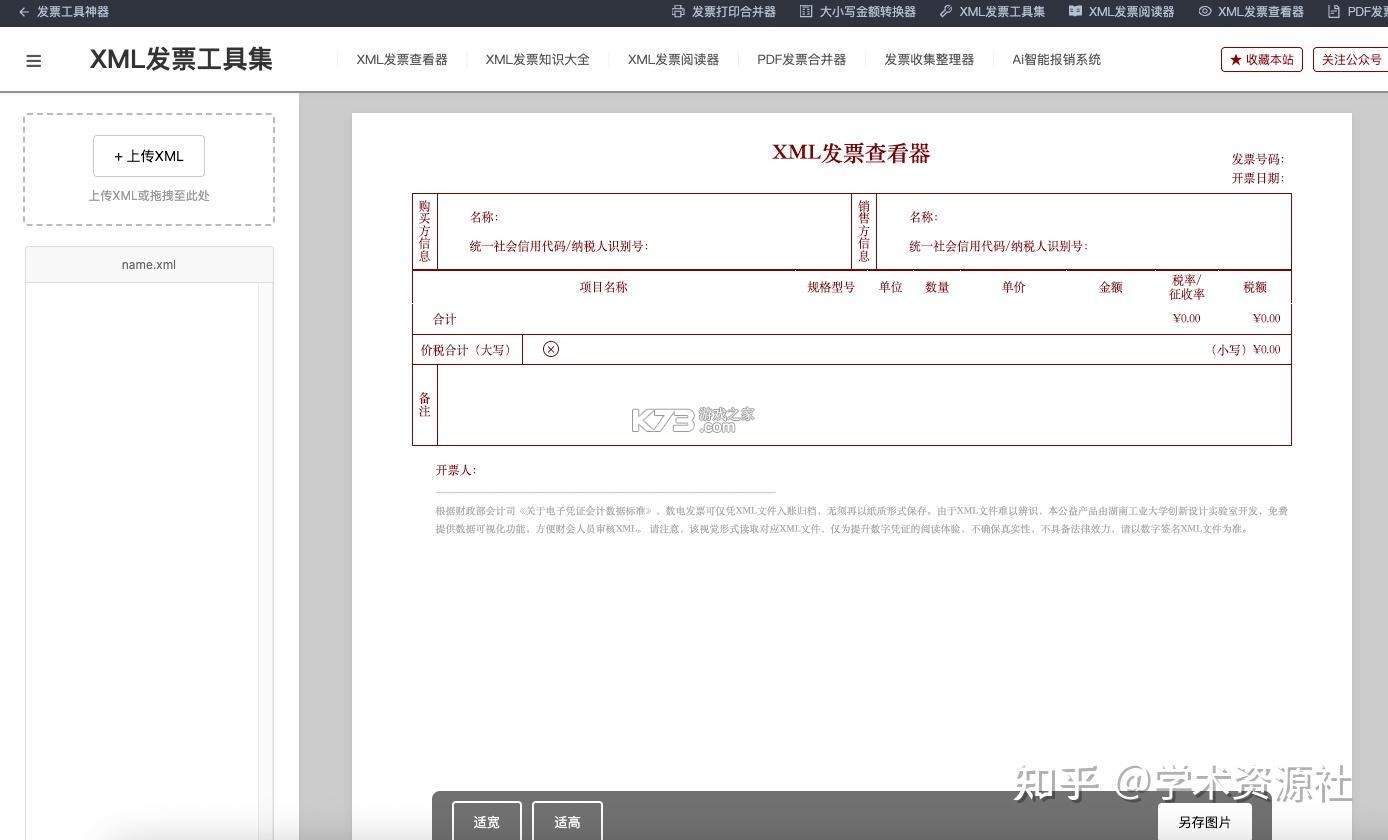Click the + 上传XML button
The image size is (1388, 840).
[149, 156]
